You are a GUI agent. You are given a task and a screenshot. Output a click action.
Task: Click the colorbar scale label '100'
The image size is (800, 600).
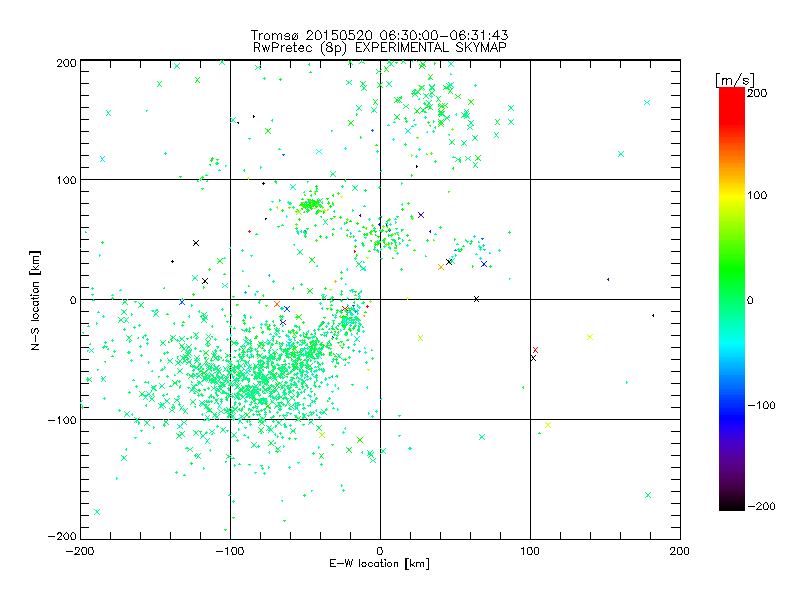757,195
